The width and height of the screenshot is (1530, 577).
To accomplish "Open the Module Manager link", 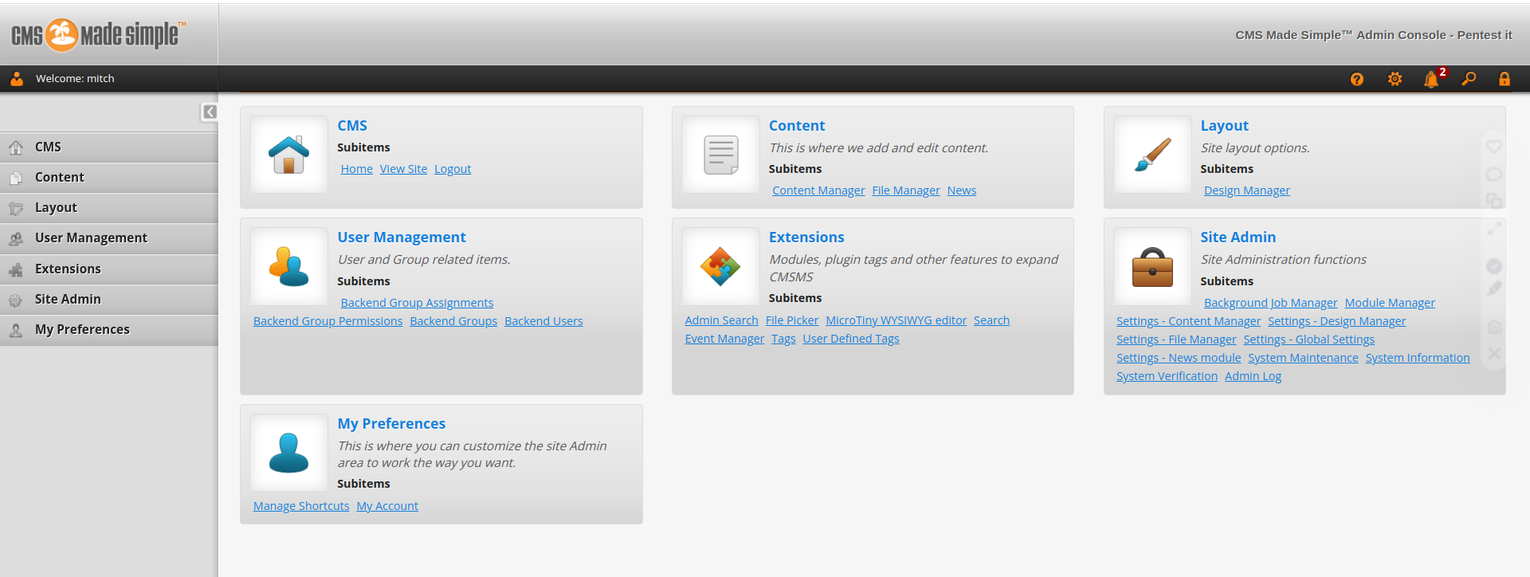I will pos(1390,303).
